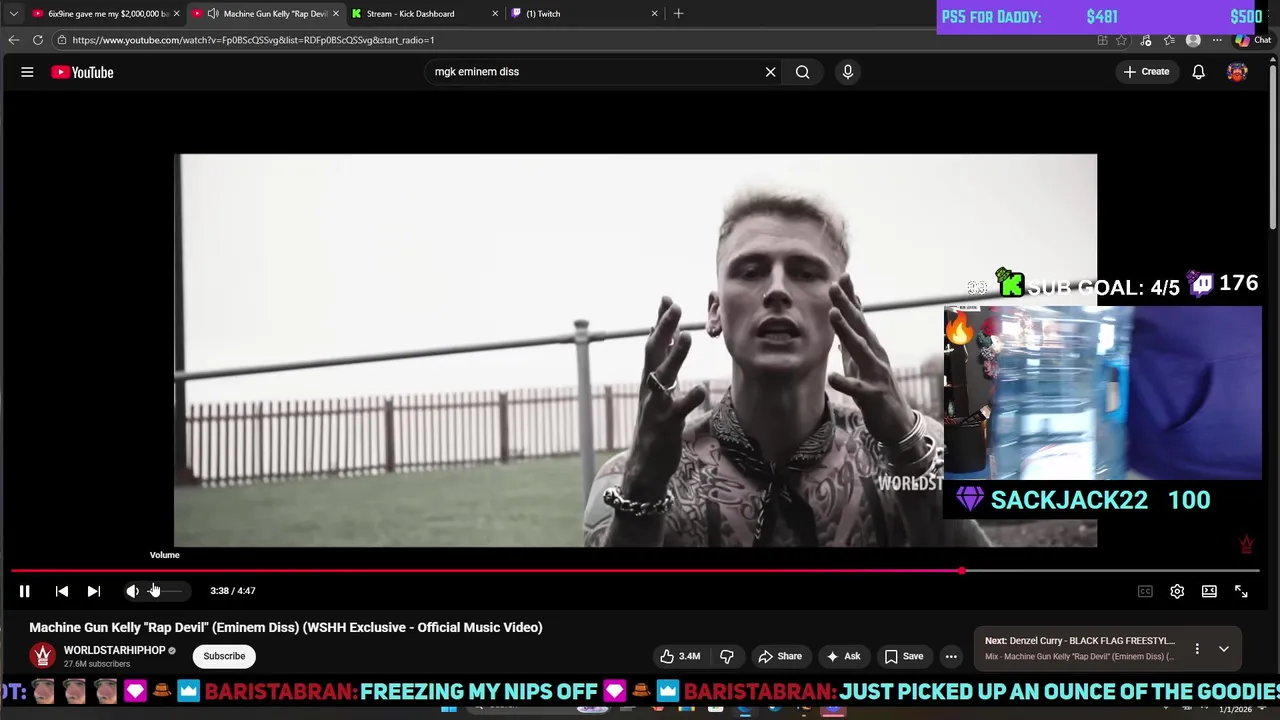This screenshot has height=720, width=1280.
Task: Mute the Rap Devil tab via its speaker icon
Action: pyautogui.click(x=212, y=14)
